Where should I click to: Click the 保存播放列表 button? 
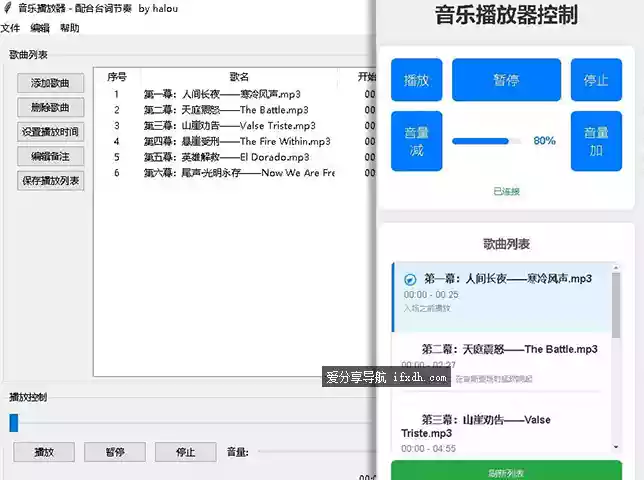51,181
